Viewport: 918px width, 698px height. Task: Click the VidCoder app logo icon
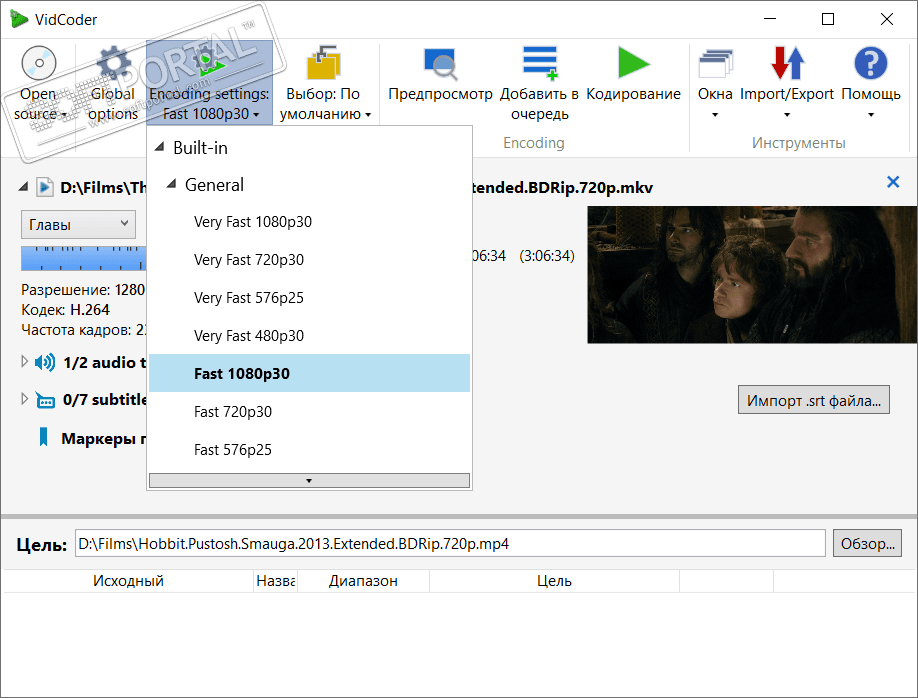(19, 19)
